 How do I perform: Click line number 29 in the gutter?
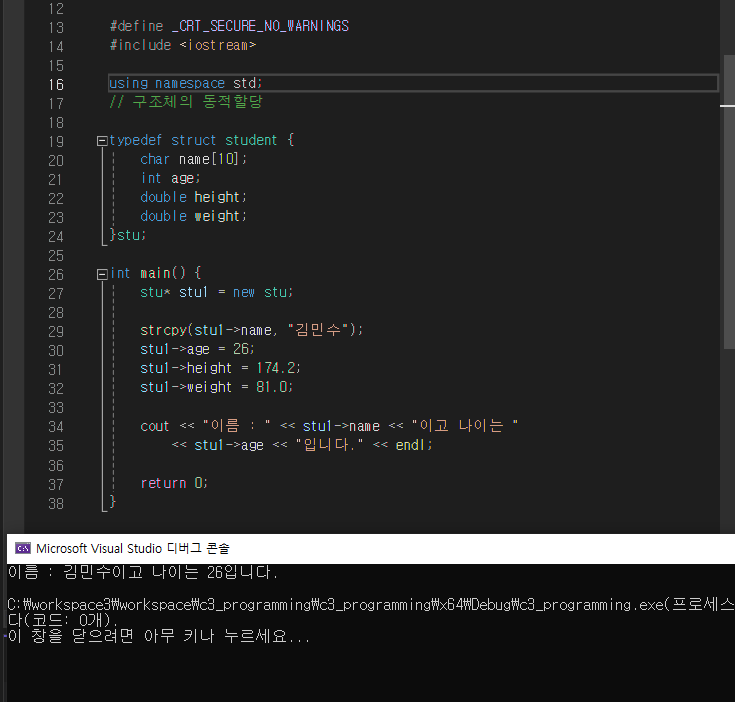[56, 332]
